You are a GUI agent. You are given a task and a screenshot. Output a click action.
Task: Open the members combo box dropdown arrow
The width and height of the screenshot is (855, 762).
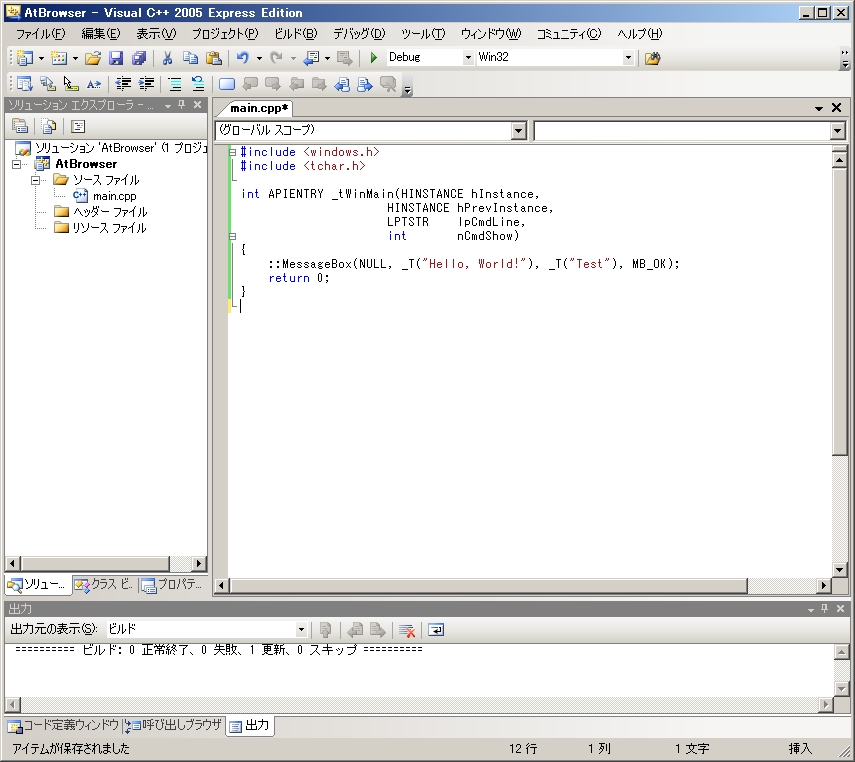click(x=838, y=130)
